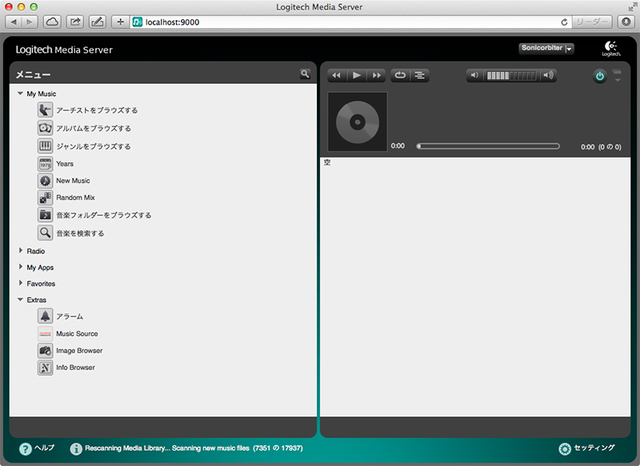Click the リーダー reader button
Image resolution: width=640 pixels, height=466 pixels.
click(x=592, y=22)
